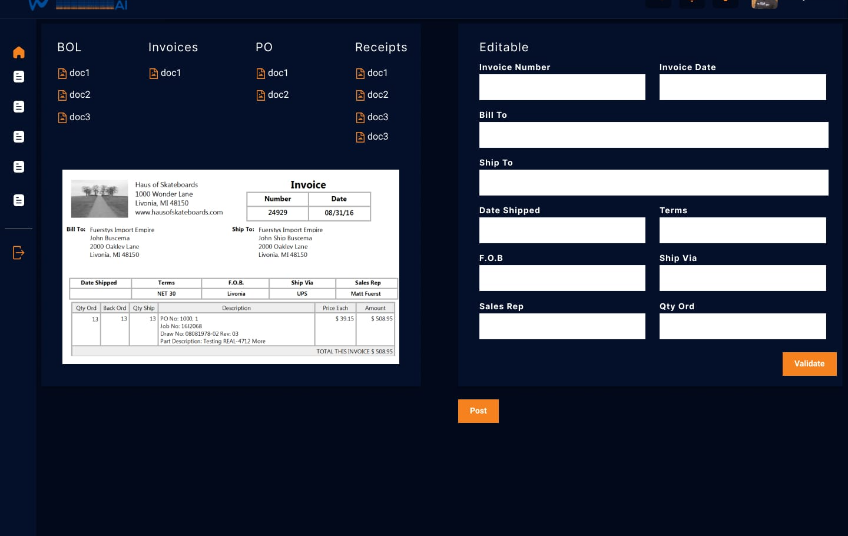Select the Bill To input box
Viewport: 848px width, 536px height.
653,135
